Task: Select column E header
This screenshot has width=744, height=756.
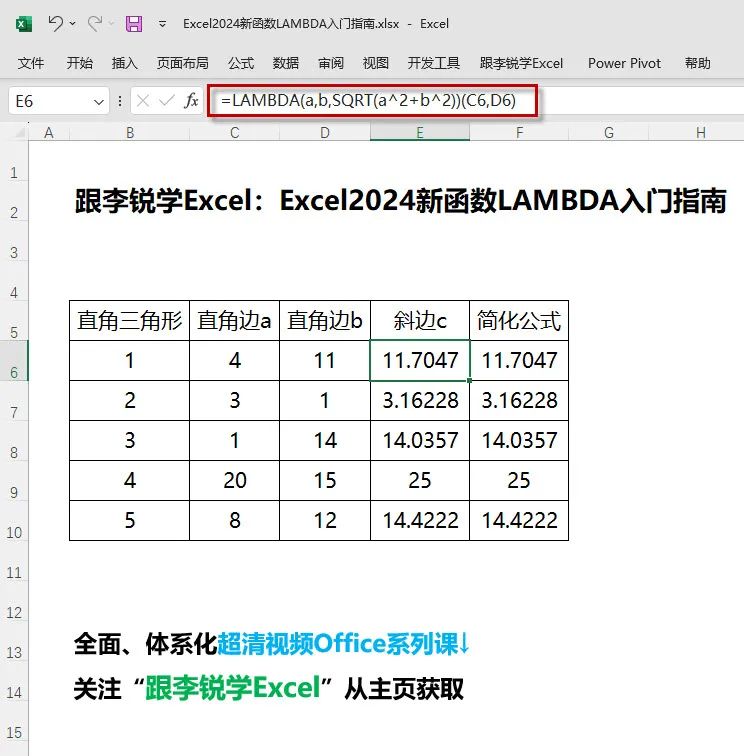Action: tap(420, 133)
